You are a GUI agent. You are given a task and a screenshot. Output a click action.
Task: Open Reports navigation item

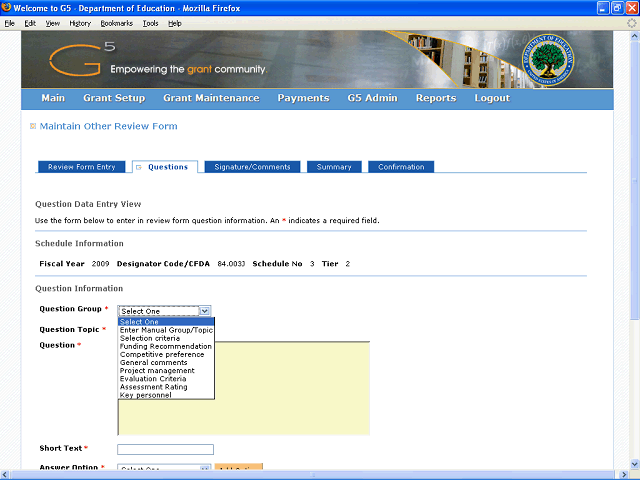pyautogui.click(x=436, y=98)
